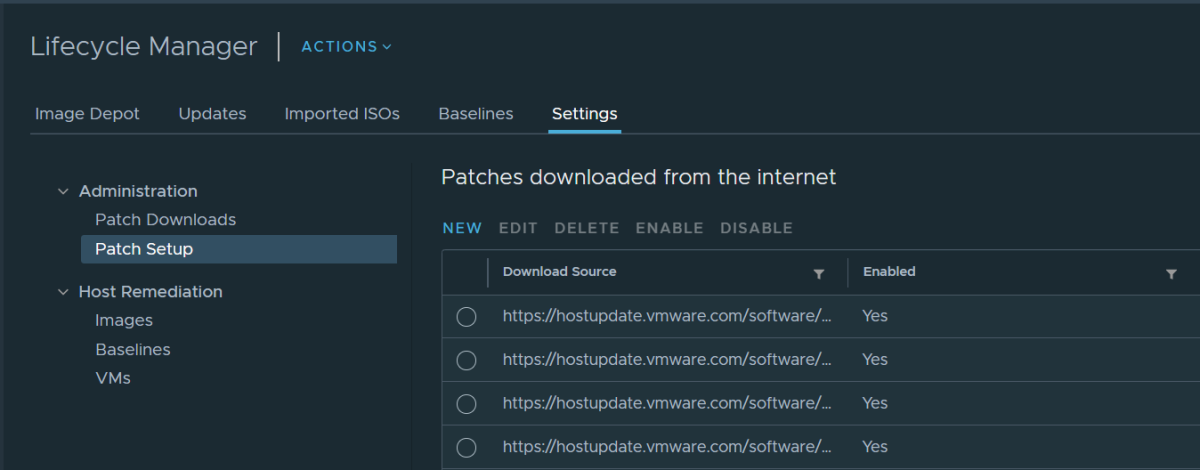Sort by Enabled column header
The width and height of the screenshot is (1200, 470).
pos(889,272)
